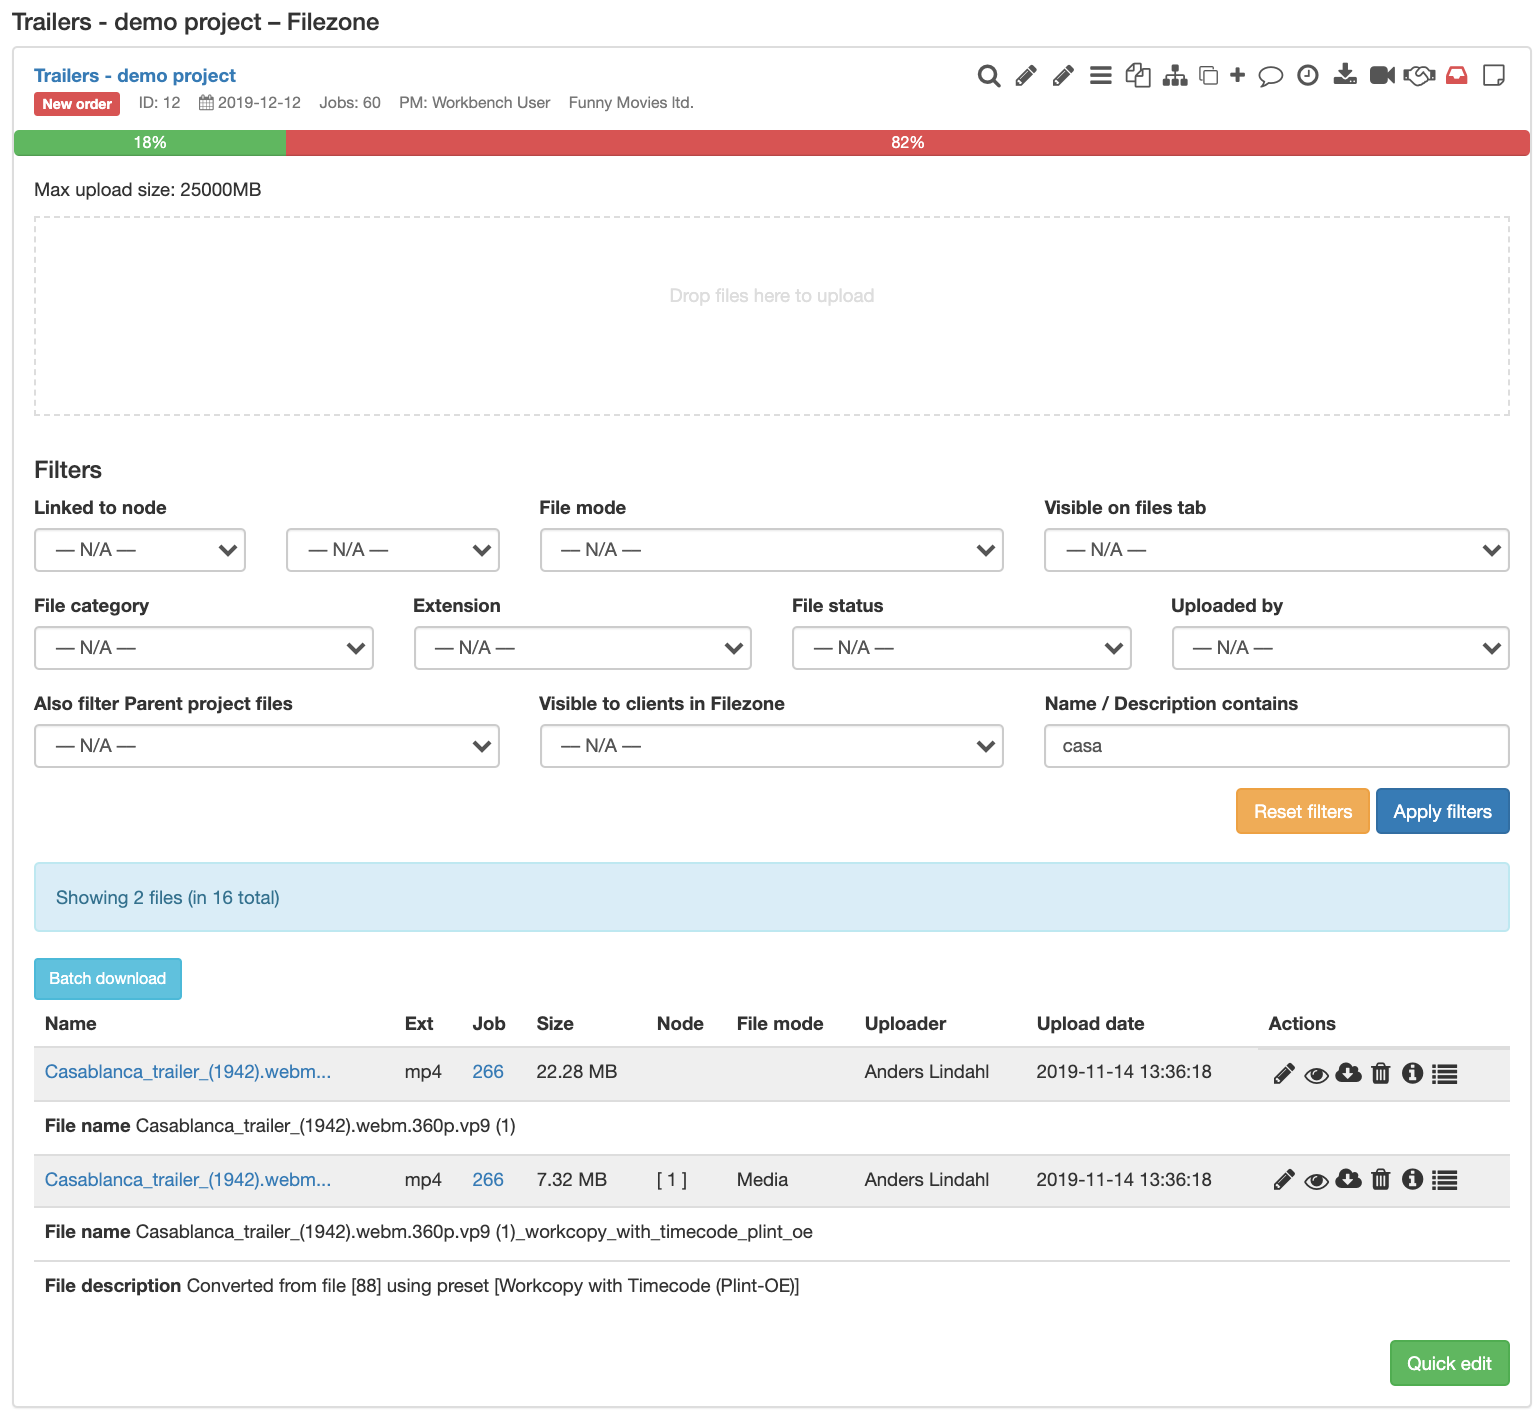Click PM: Workbench User text
This screenshot has width=1540, height=1416.
click(475, 103)
